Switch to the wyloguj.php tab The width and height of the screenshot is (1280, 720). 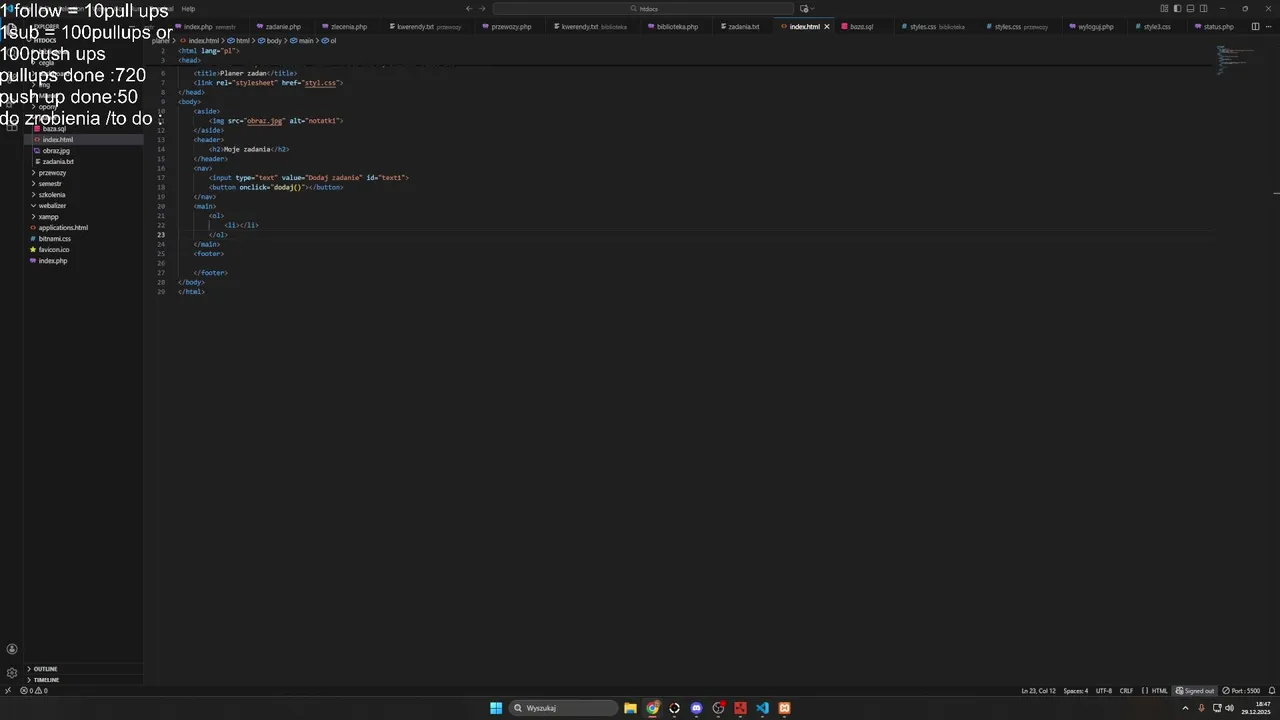tap(1095, 27)
